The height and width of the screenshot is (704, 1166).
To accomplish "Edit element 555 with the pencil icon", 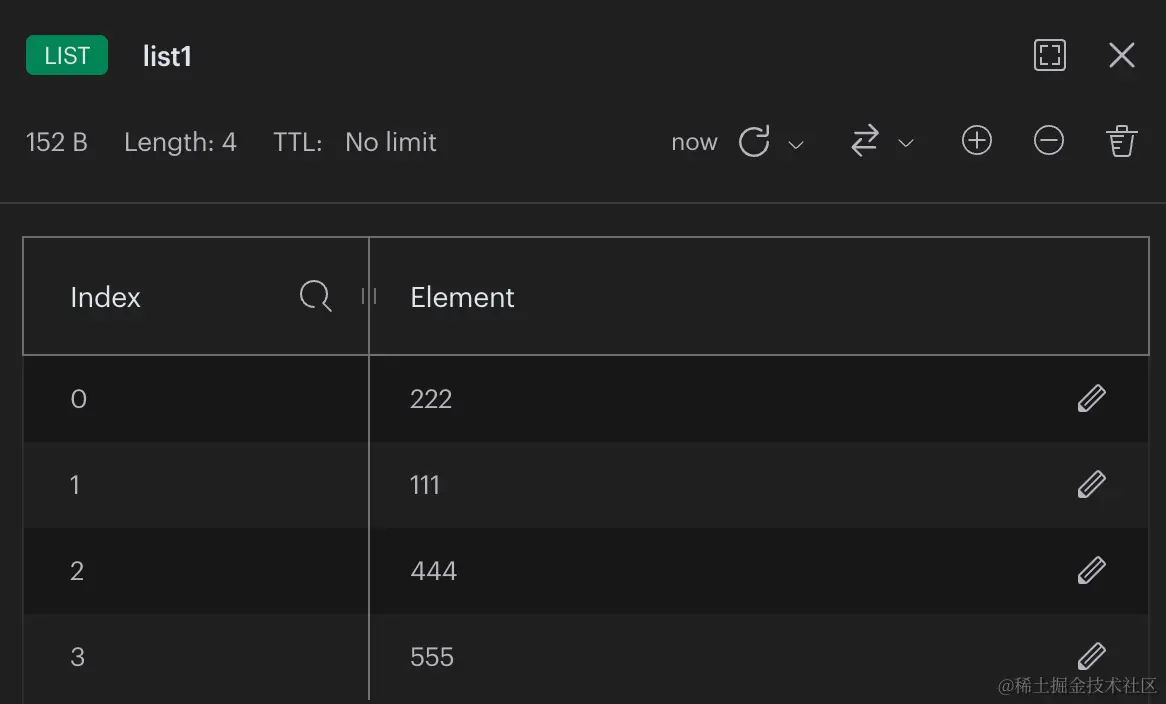I will pyautogui.click(x=1092, y=656).
